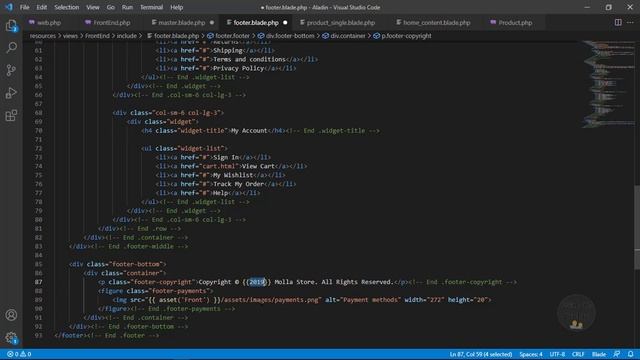Screen dimensions: 640x360
Task: Open the Manage settings gear
Action: click(11, 338)
